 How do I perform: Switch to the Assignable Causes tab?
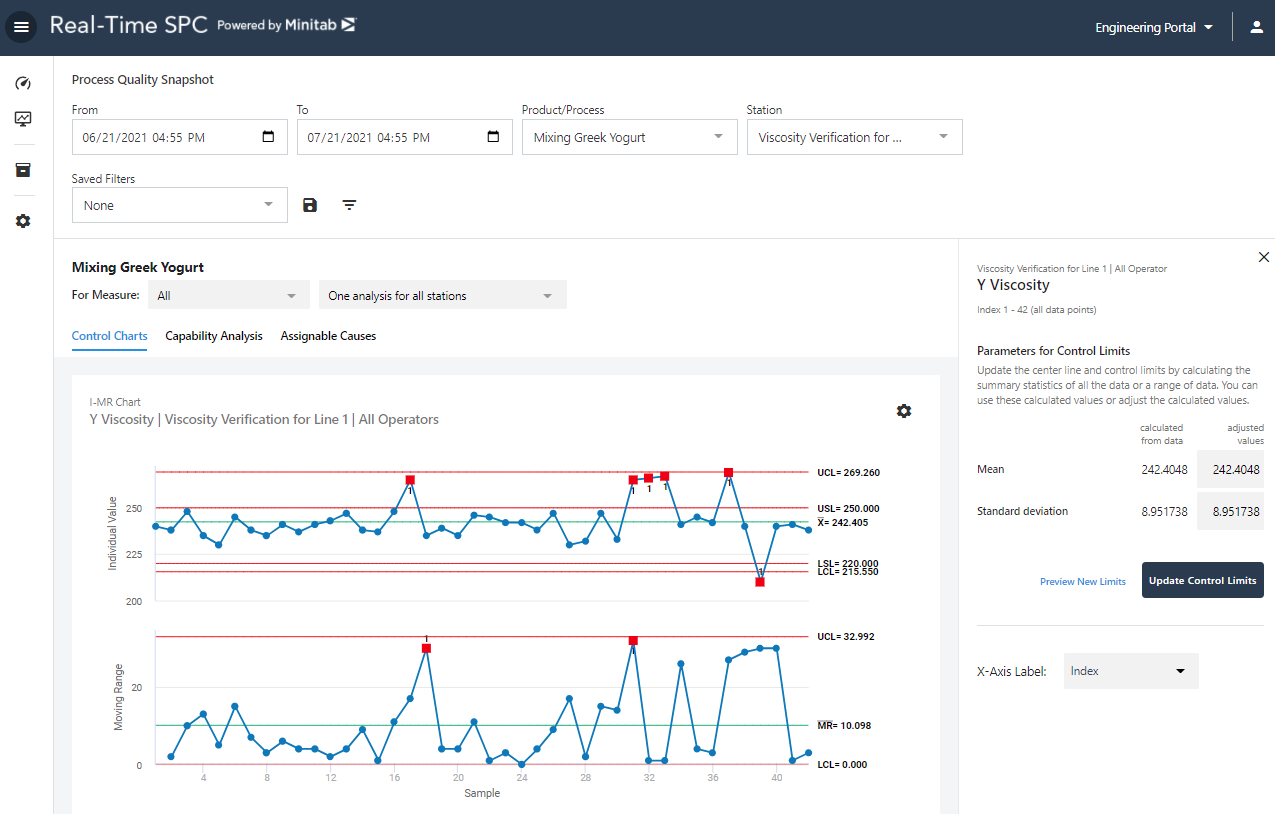click(x=328, y=336)
